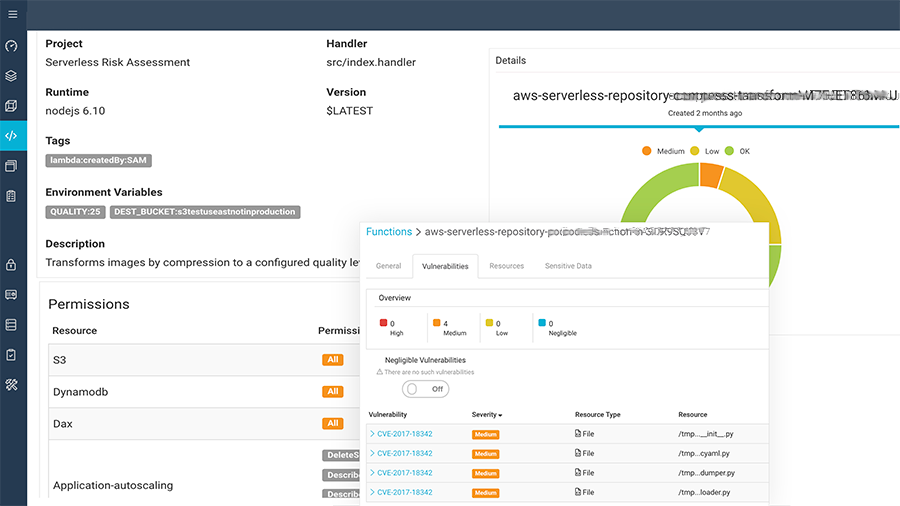Click the Dax row's All permission badge

coord(333,423)
